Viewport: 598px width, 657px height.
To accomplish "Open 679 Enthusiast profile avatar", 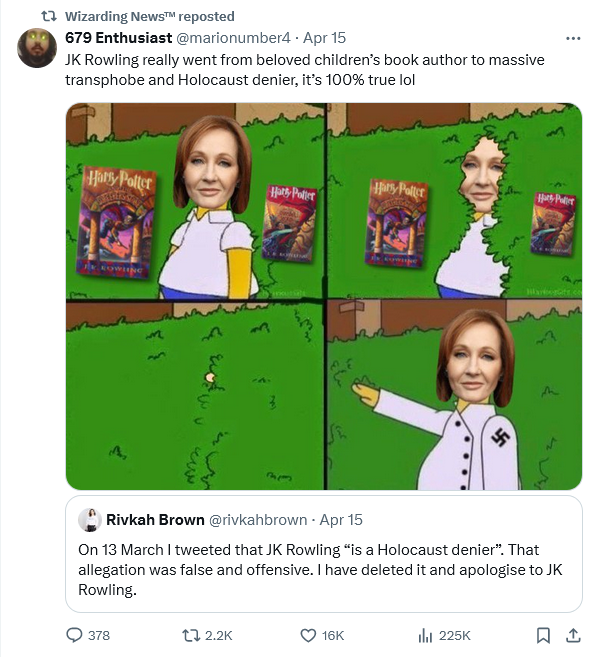I will [37, 48].
